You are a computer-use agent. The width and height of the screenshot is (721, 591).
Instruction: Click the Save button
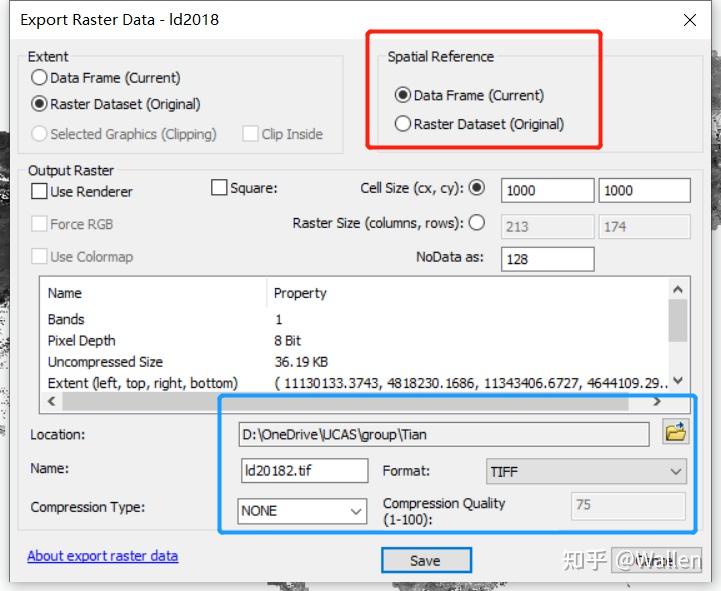[x=426, y=560]
